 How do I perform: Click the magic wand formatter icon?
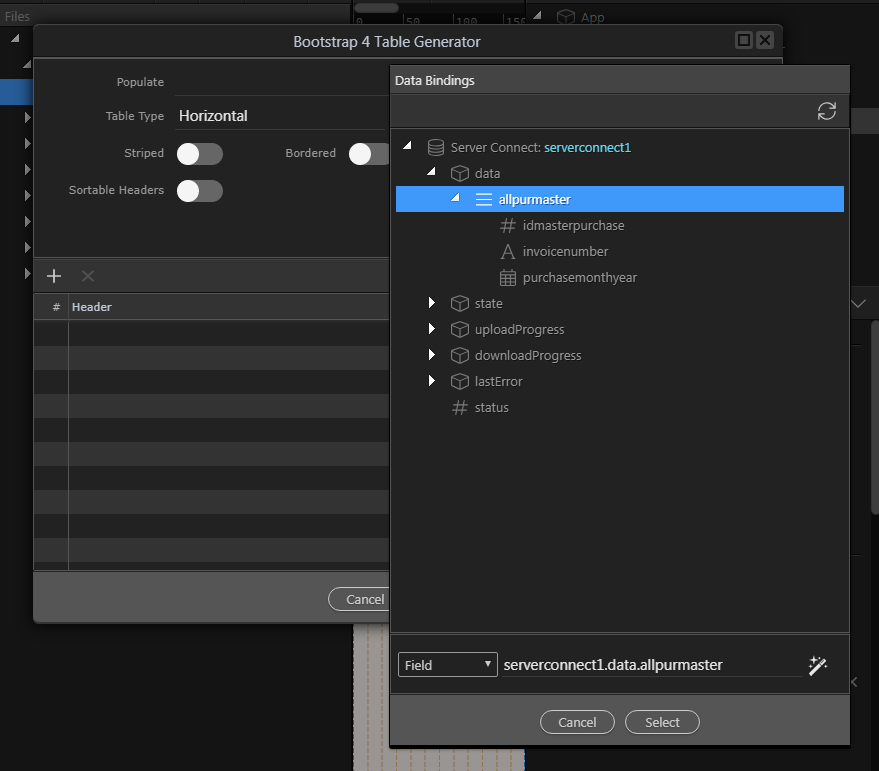[817, 665]
